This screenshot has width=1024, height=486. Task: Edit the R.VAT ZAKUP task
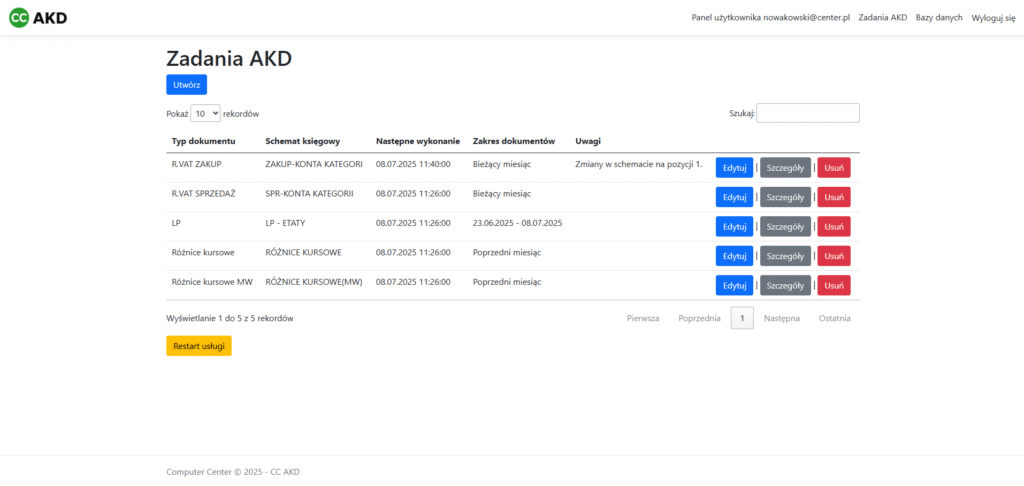(x=734, y=168)
